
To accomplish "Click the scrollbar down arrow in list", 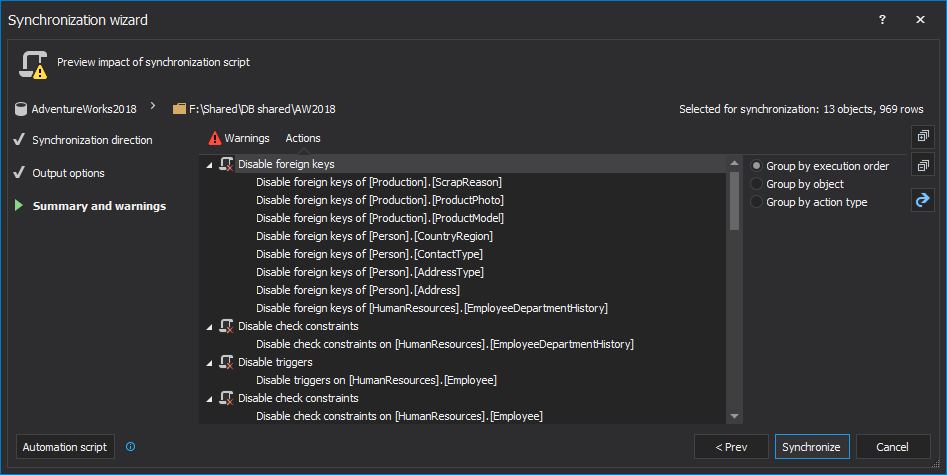I will point(735,416).
